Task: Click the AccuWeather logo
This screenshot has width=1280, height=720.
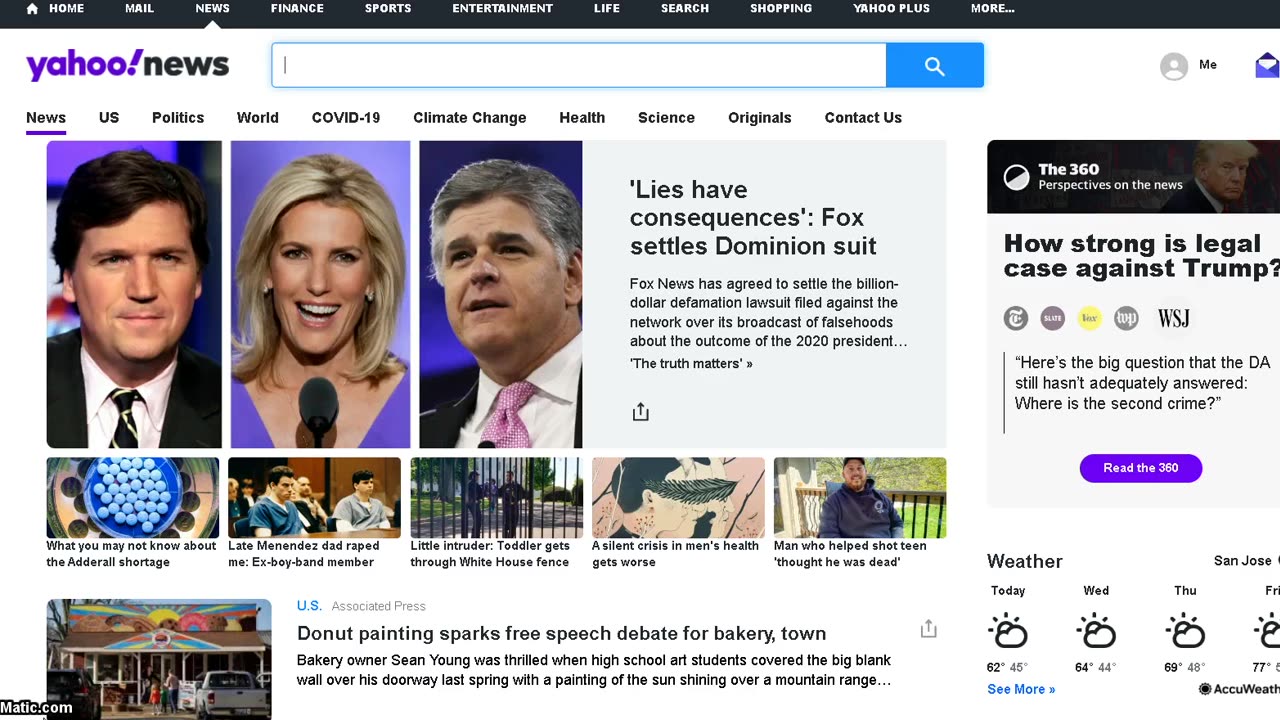Action: (x=1239, y=689)
